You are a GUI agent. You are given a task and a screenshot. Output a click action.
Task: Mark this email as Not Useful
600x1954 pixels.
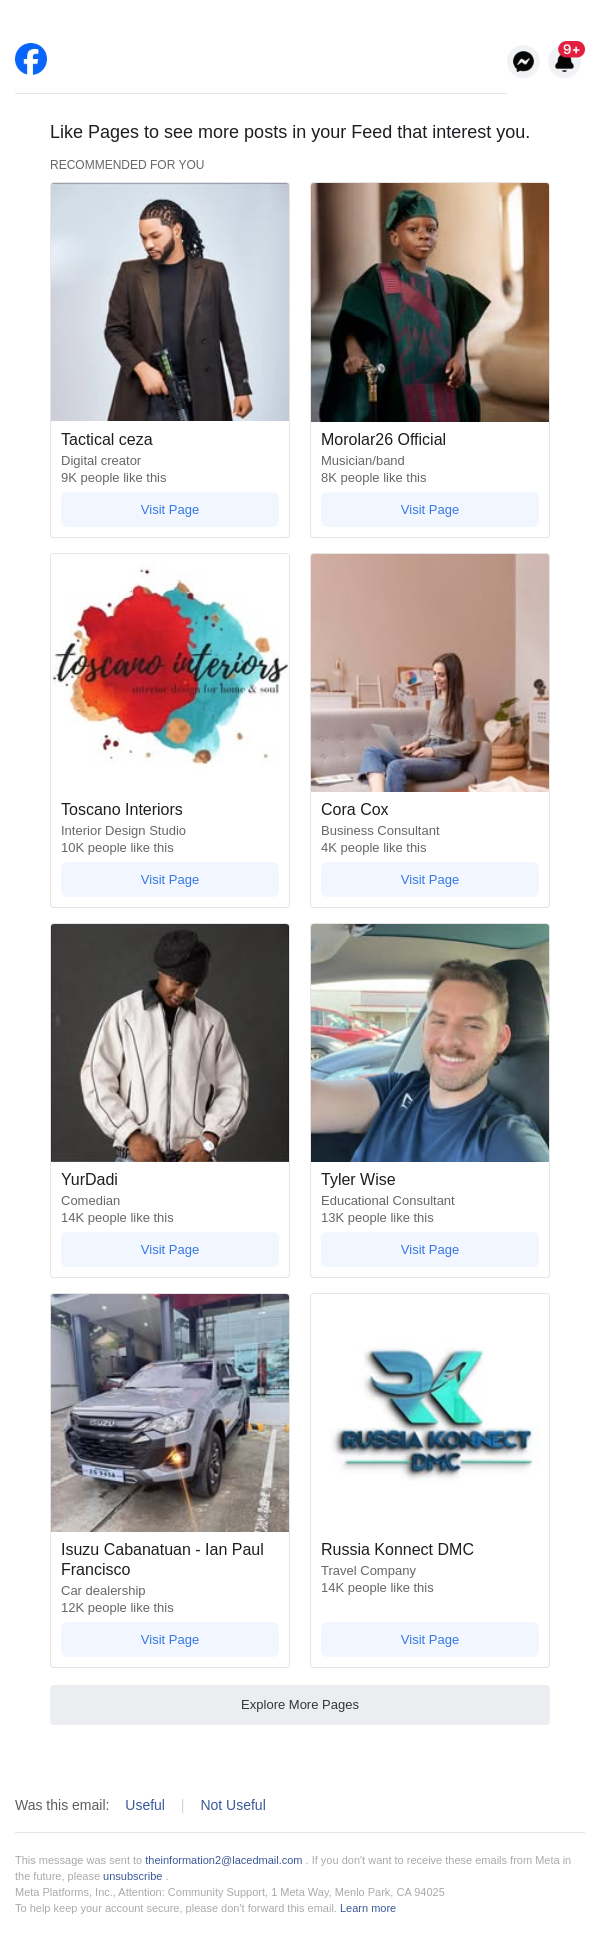pyautogui.click(x=233, y=1805)
